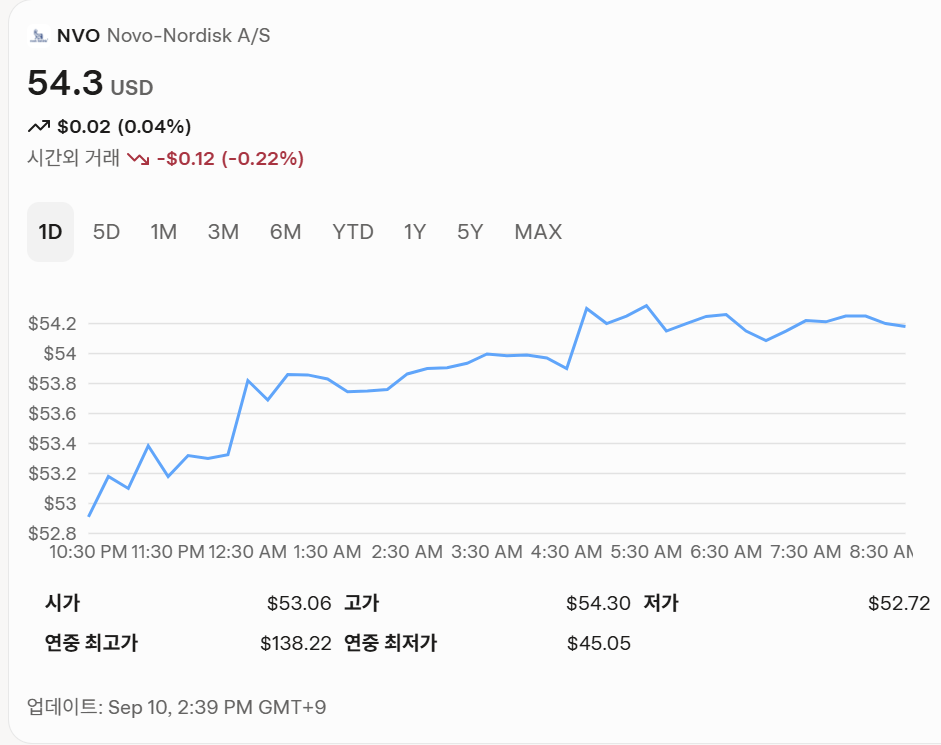Click the 고가 high price label

pyautogui.click(x=361, y=603)
